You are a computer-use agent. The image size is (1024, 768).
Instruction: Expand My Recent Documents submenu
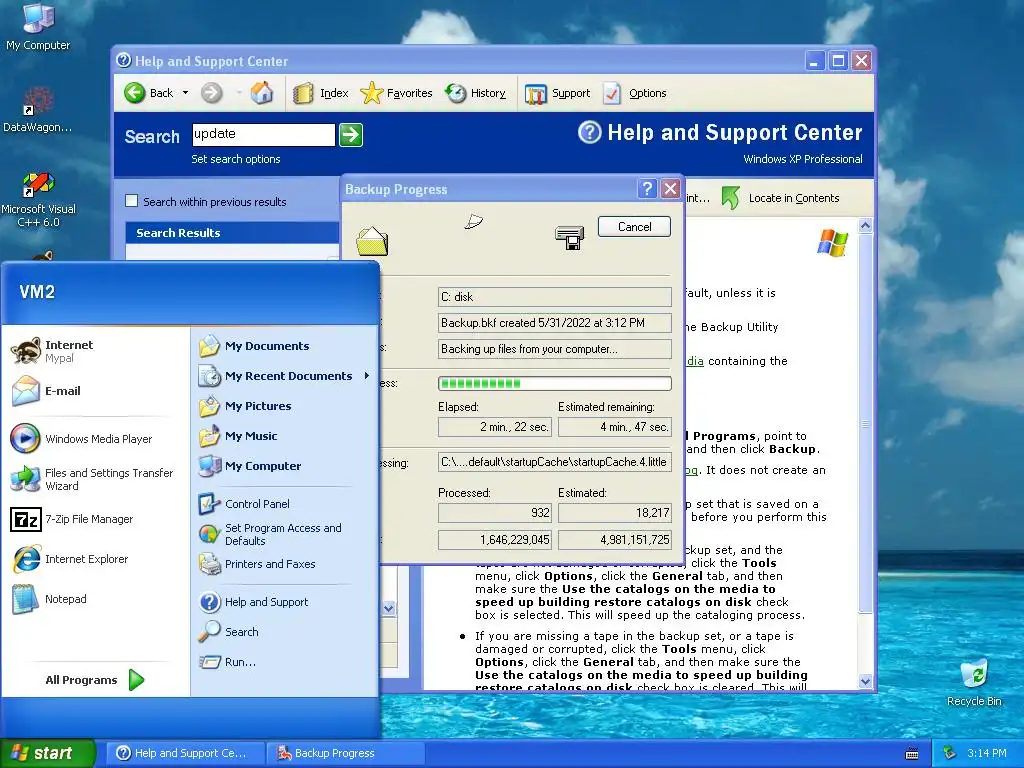[284, 376]
